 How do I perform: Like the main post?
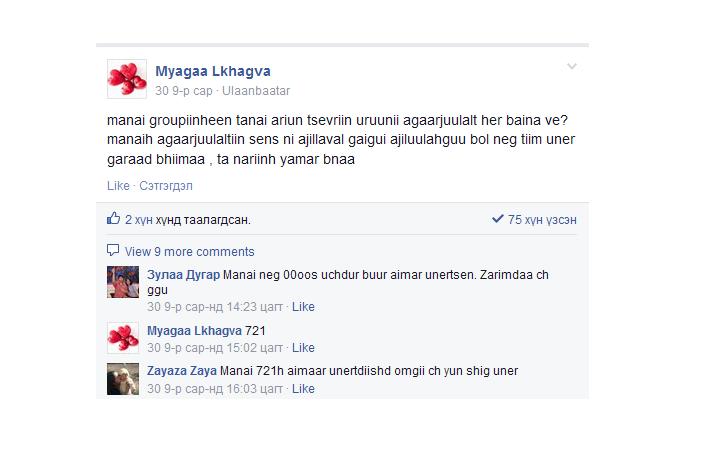click(x=118, y=186)
